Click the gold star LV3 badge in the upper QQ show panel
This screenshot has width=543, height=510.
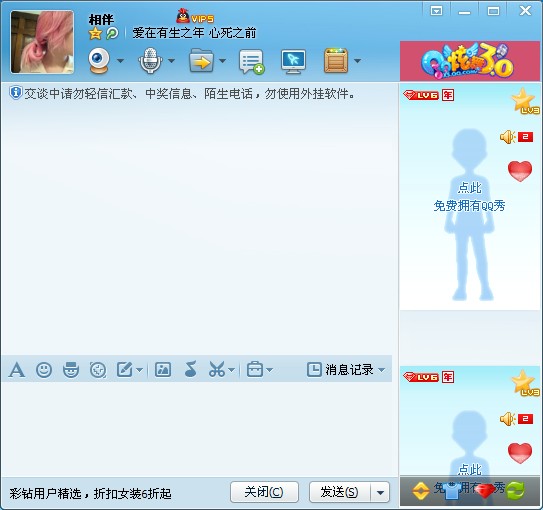tap(525, 101)
